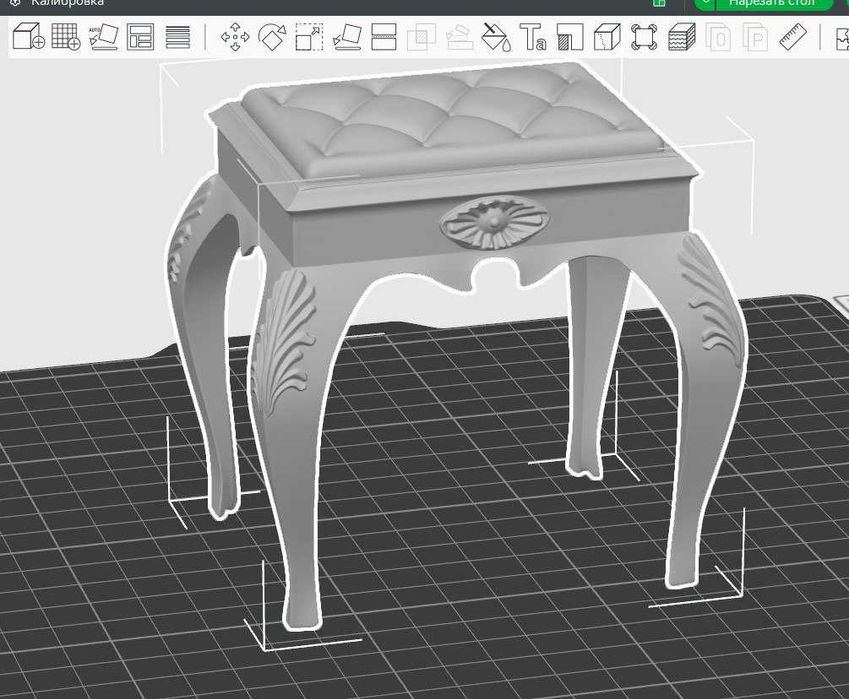Image resolution: width=849 pixels, height=699 pixels.
Task: Open the Text shape tool
Action: [533, 37]
